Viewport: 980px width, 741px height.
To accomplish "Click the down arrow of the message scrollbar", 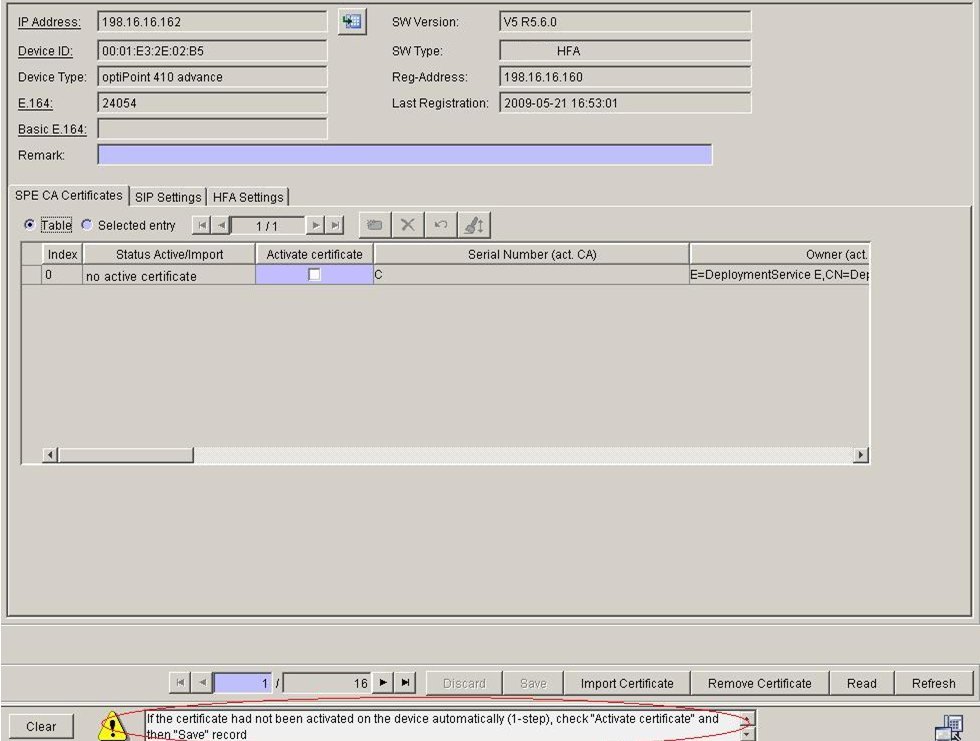I will [747, 734].
